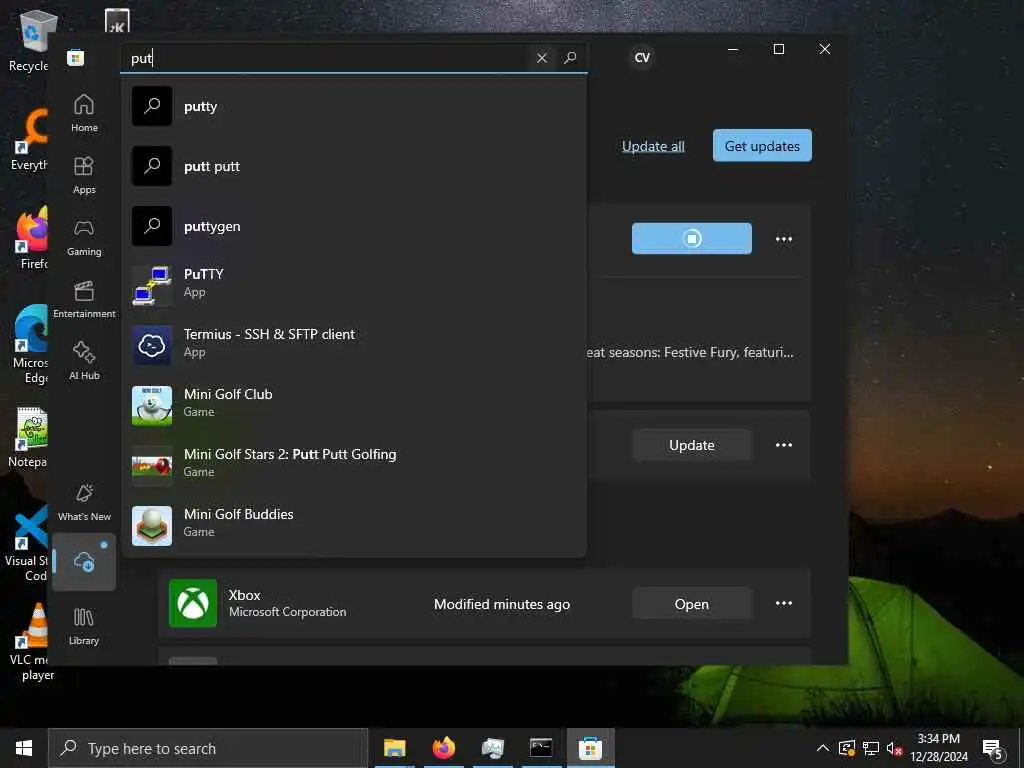Click 'Microsoft Corporation' publisher text
Viewport: 1024px width, 768px height.
[x=287, y=612]
